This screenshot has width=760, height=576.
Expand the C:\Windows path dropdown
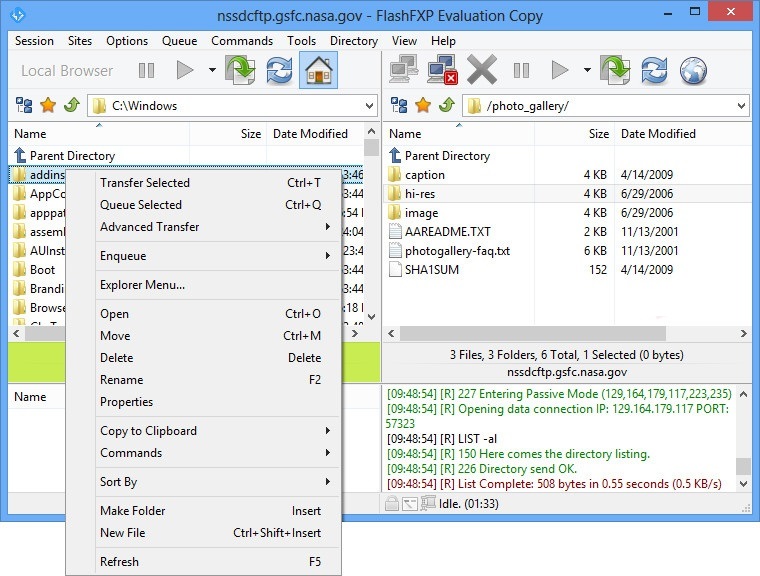[x=369, y=106]
